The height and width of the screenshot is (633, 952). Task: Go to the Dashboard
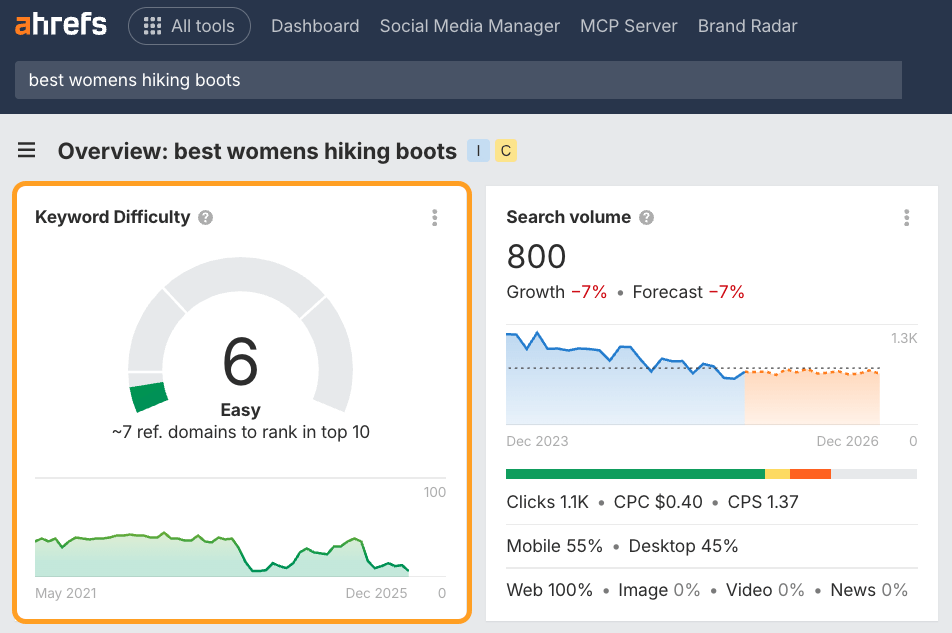tap(315, 26)
